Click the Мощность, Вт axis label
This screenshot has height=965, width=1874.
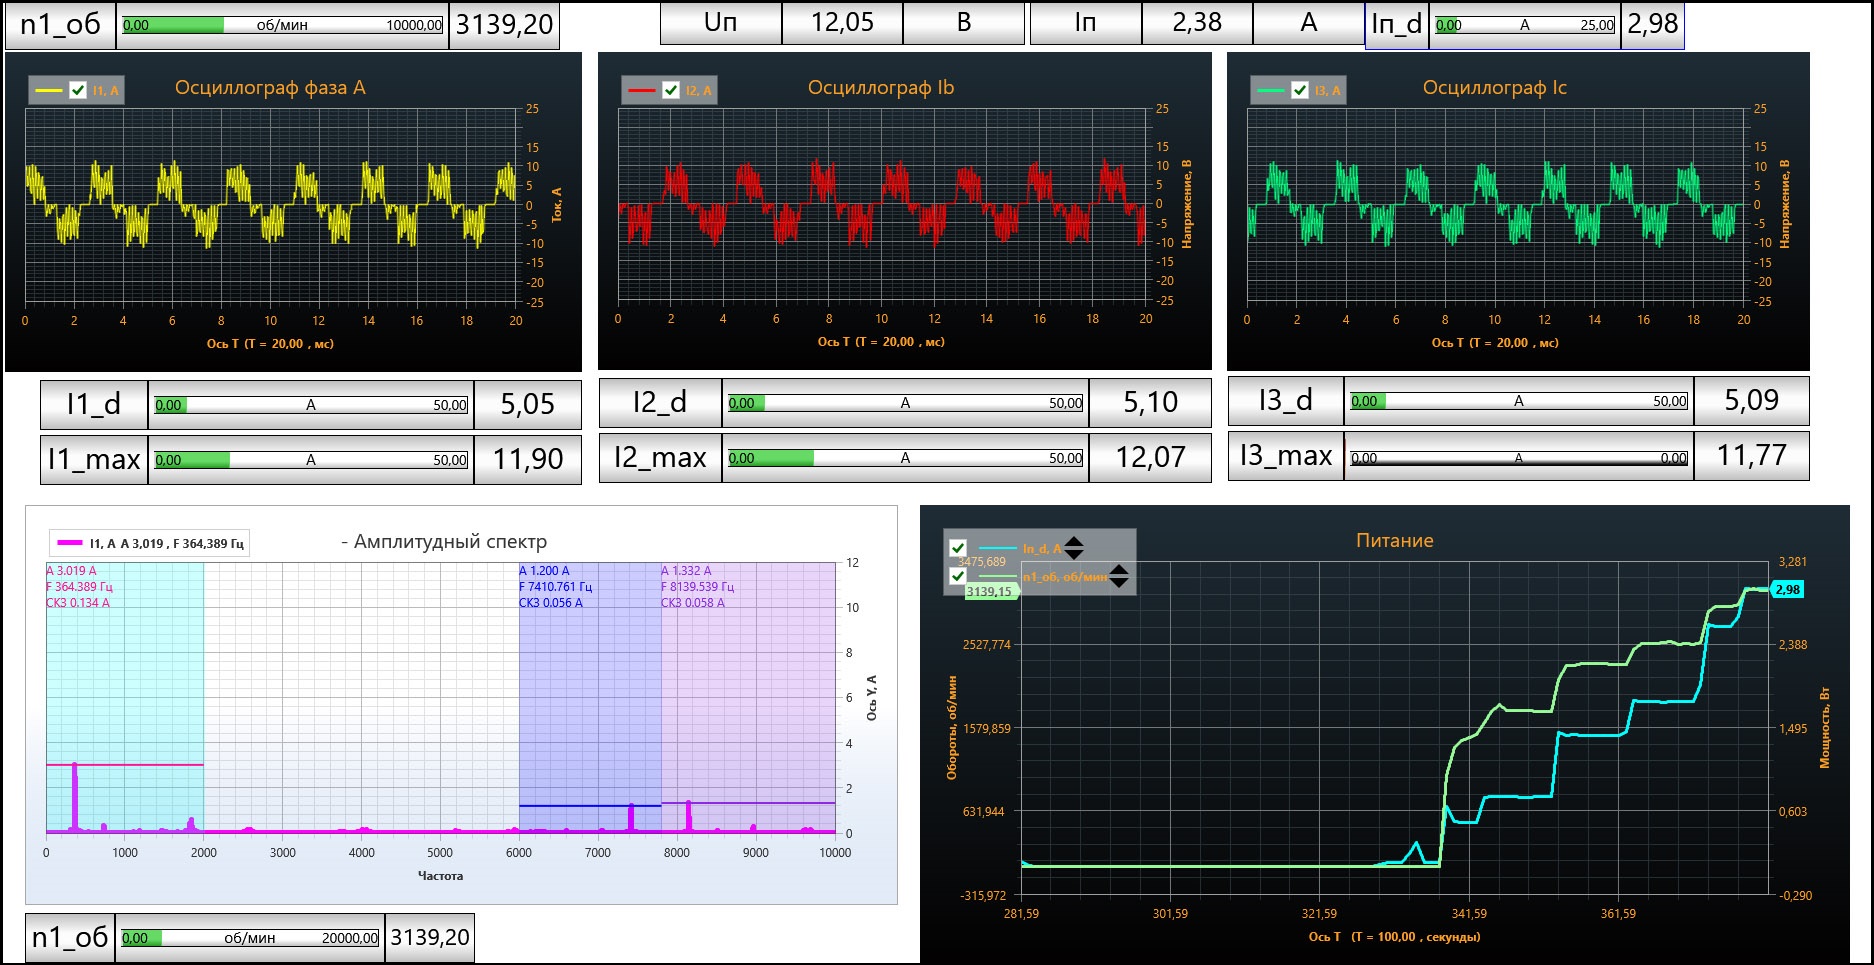(1824, 728)
